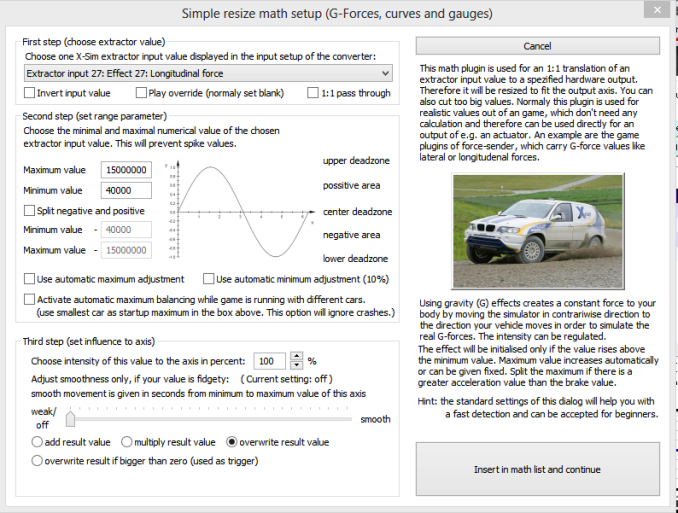Click the dialog title bar text
Viewport: 678px width, 513px height.
337,13
